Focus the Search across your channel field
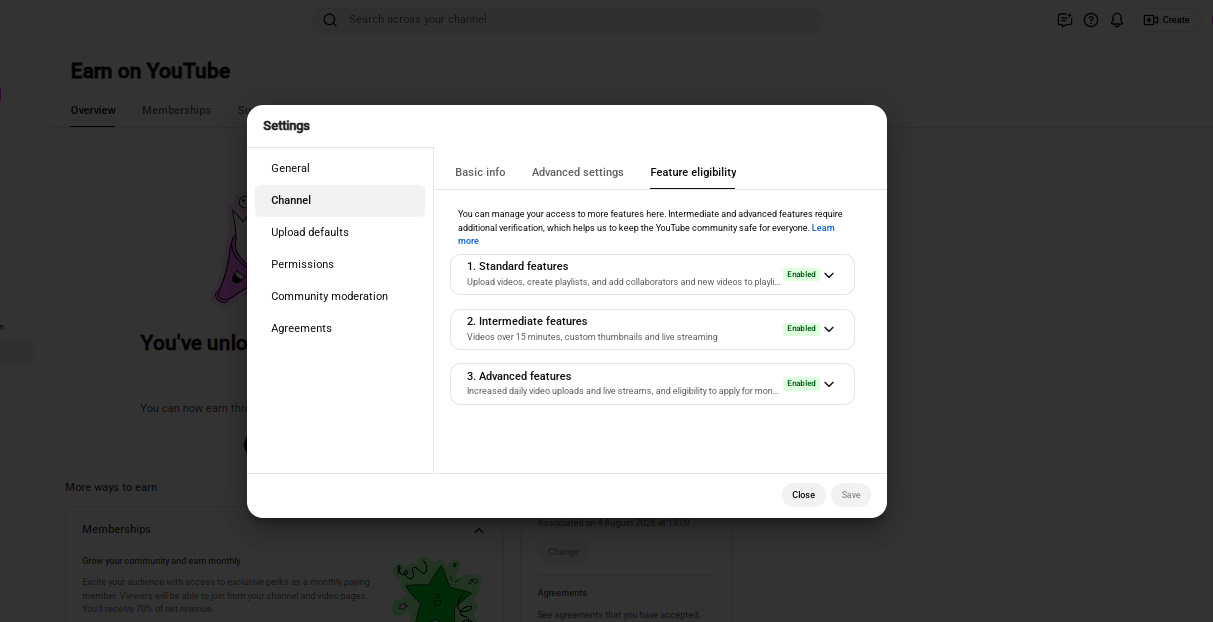Image resolution: width=1213 pixels, height=622 pixels. click(x=567, y=19)
